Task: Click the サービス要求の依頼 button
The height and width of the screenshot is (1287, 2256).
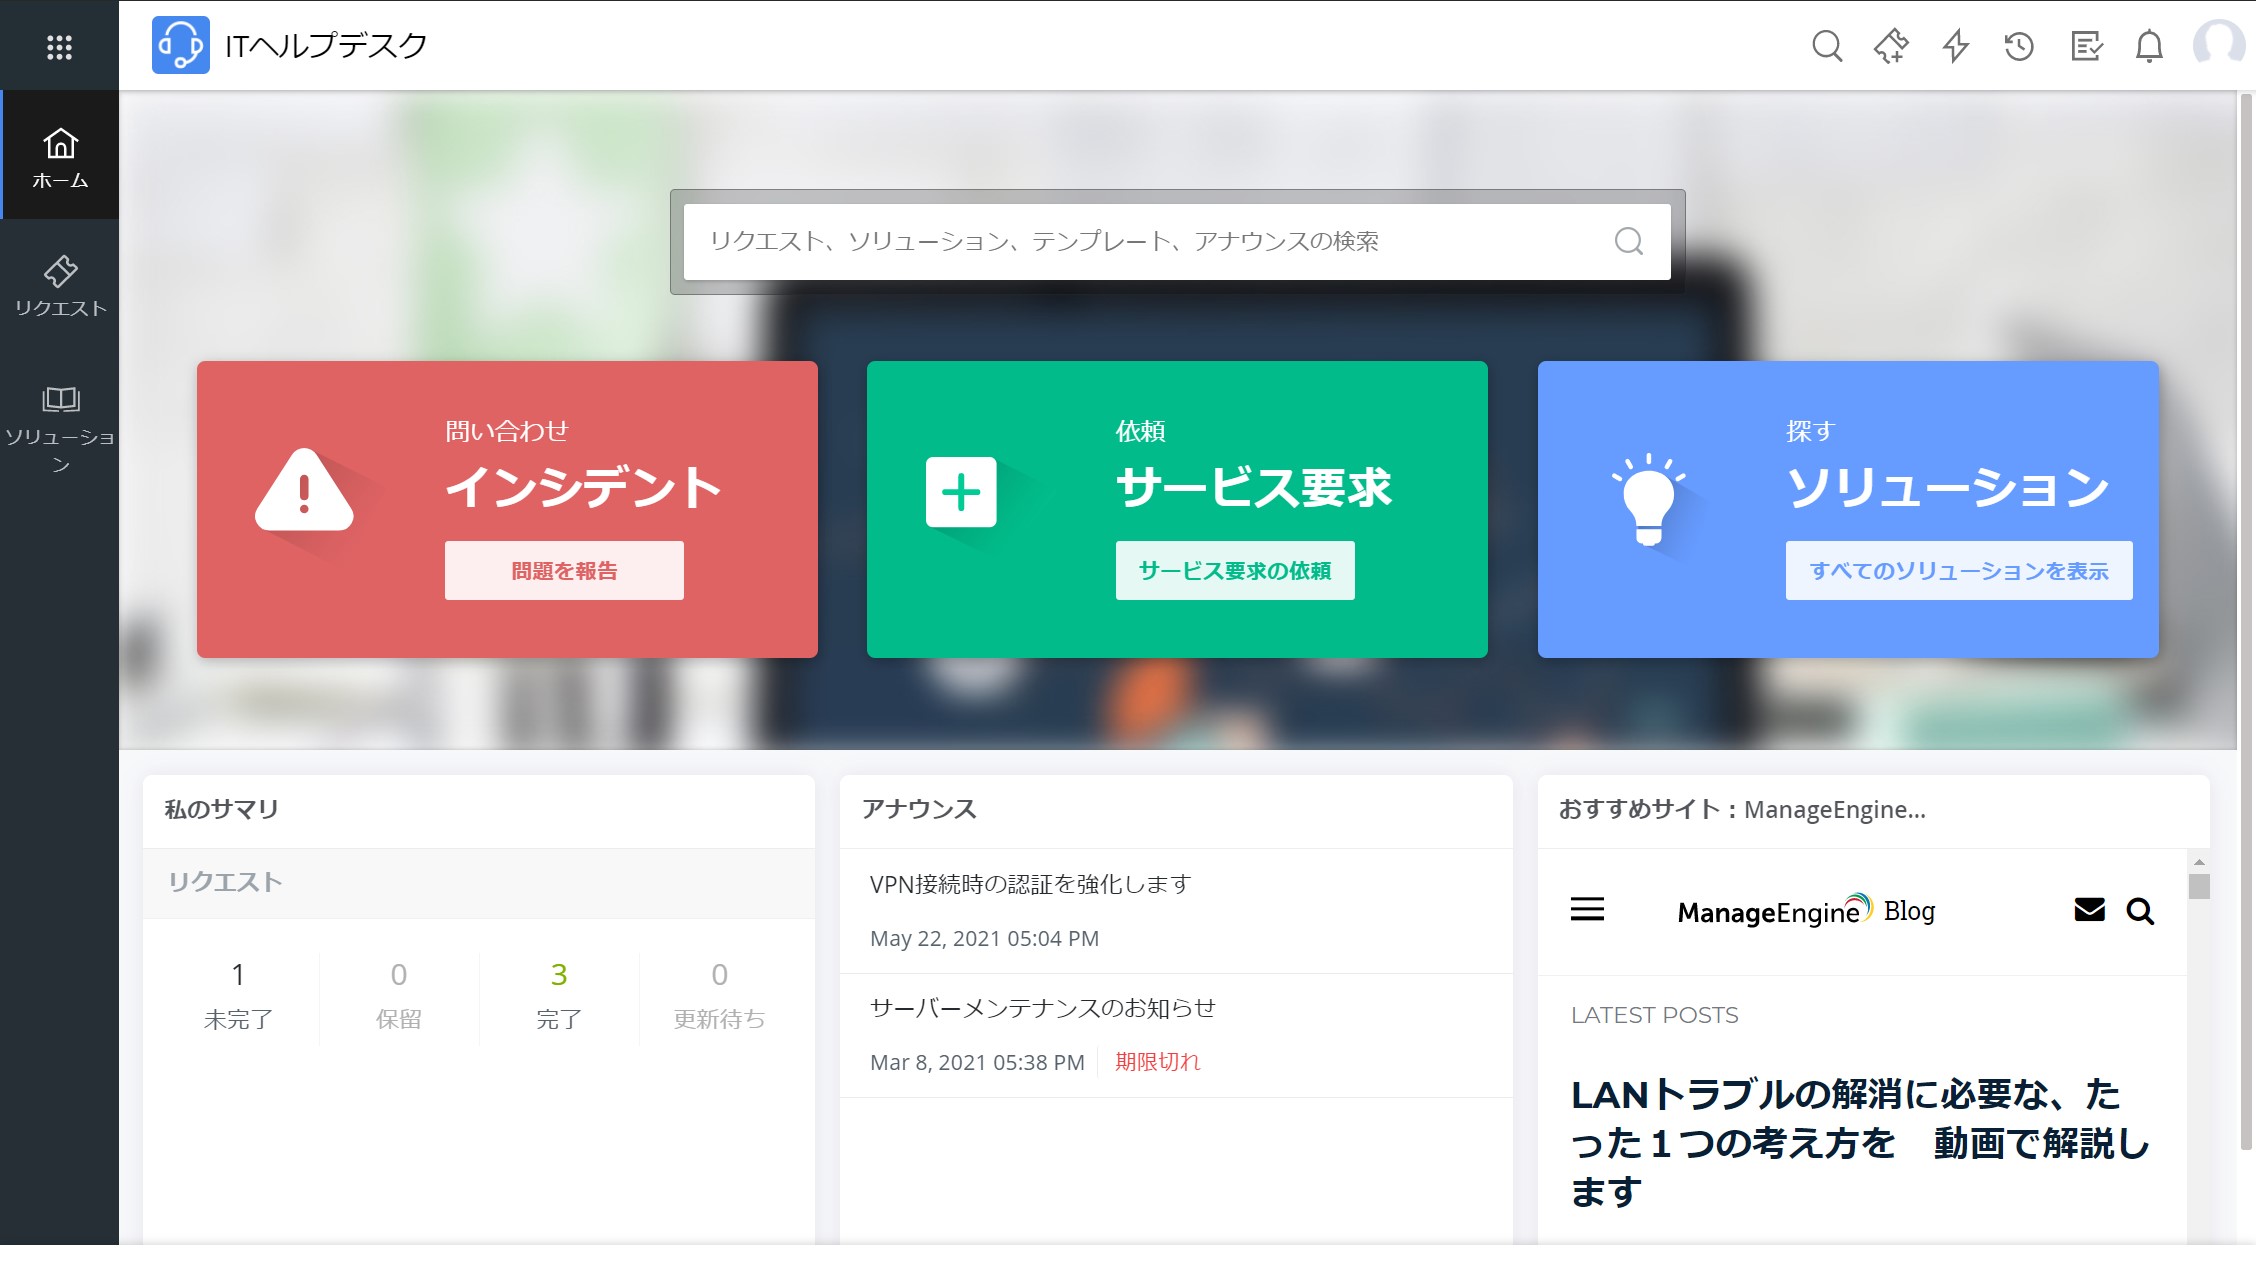Action: point(1235,571)
